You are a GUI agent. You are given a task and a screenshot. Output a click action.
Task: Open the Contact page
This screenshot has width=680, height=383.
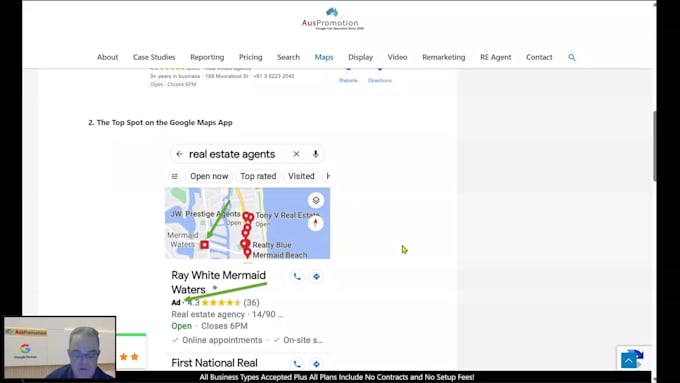(x=539, y=57)
